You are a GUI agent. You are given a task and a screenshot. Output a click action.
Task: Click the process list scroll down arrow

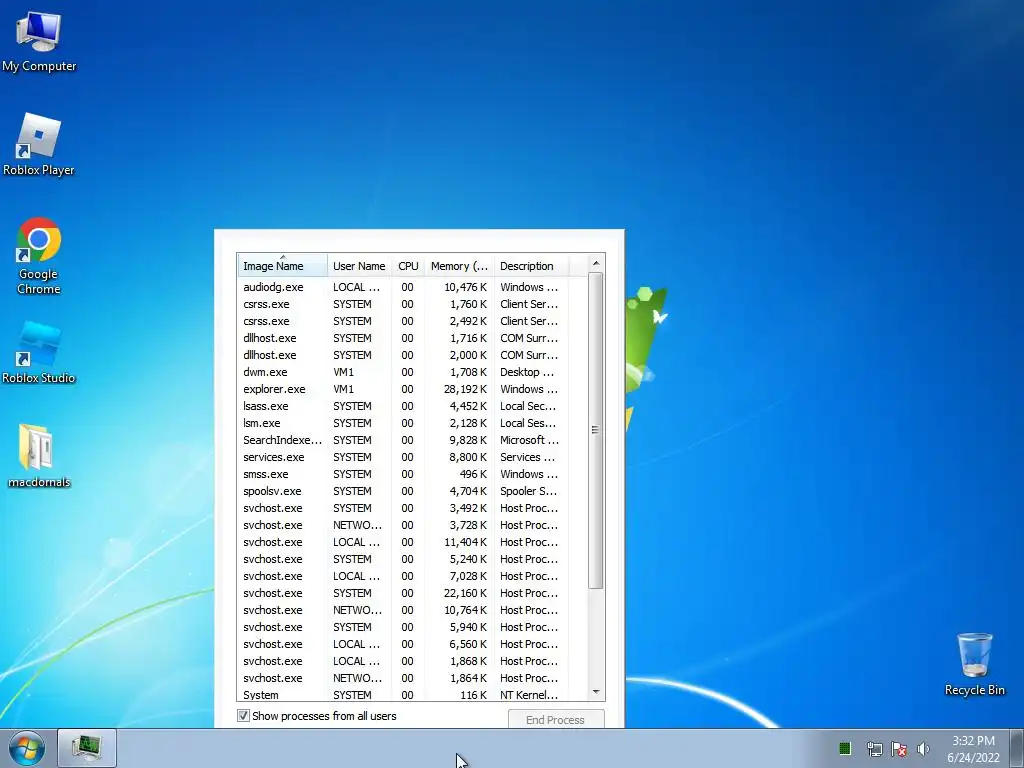[596, 692]
